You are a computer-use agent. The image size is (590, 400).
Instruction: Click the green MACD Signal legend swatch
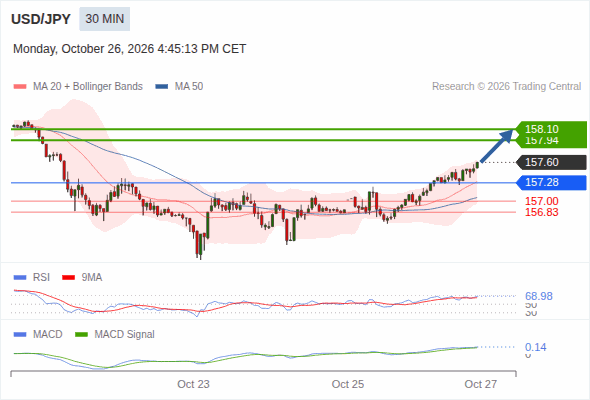(82, 335)
